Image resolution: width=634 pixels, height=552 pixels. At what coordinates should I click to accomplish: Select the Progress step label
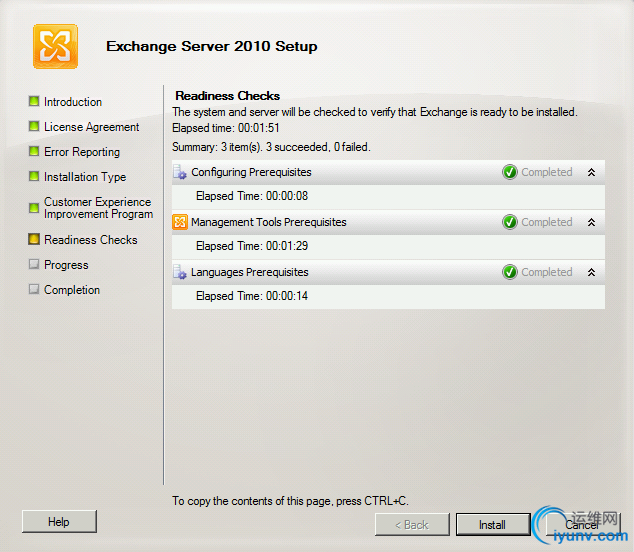[x=66, y=265]
